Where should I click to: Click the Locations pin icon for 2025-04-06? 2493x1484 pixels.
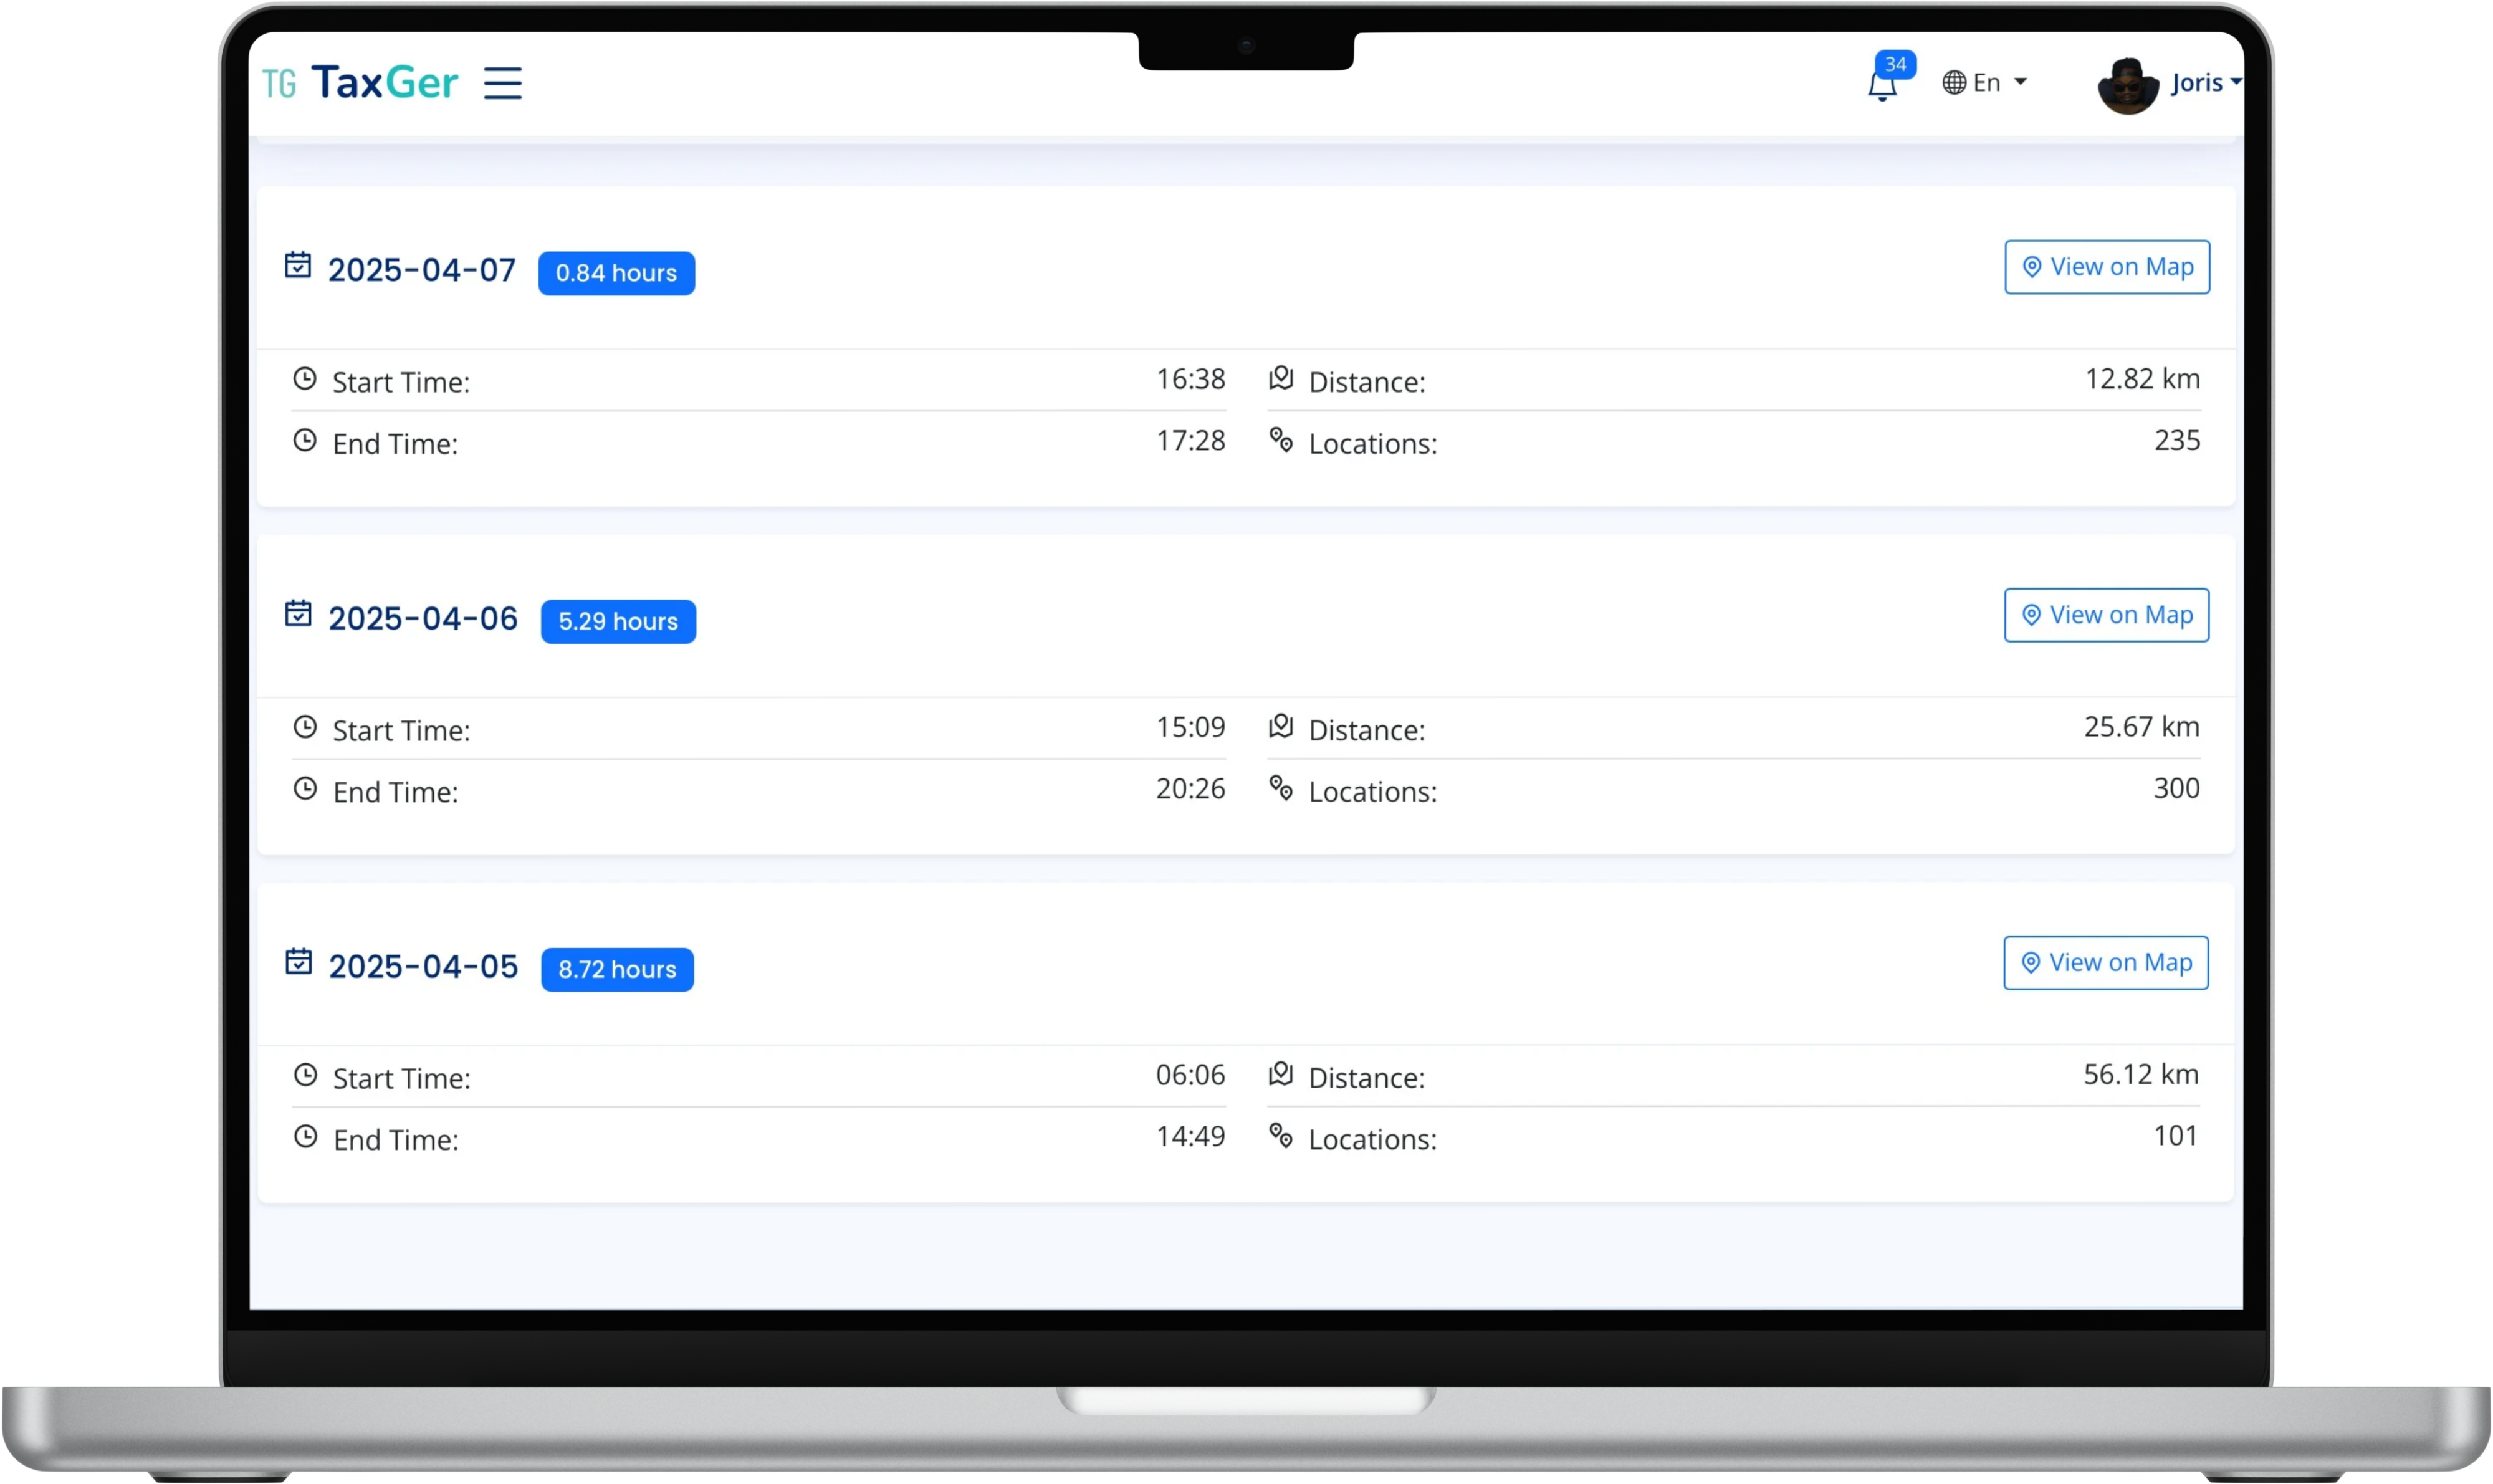click(x=1281, y=788)
